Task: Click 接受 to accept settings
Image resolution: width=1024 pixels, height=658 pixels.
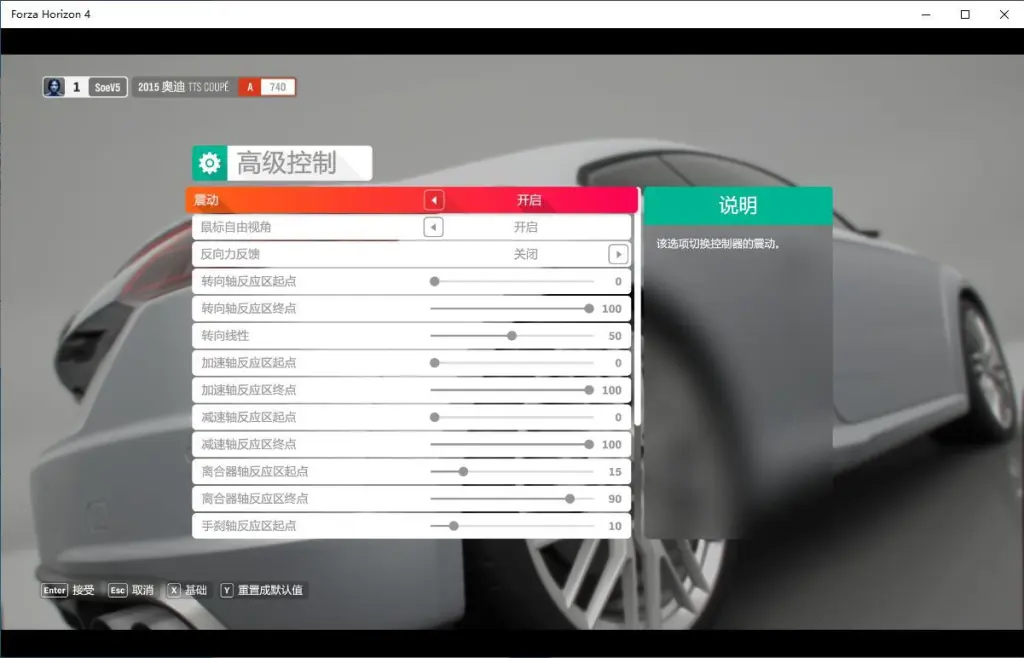Action: click(84, 590)
